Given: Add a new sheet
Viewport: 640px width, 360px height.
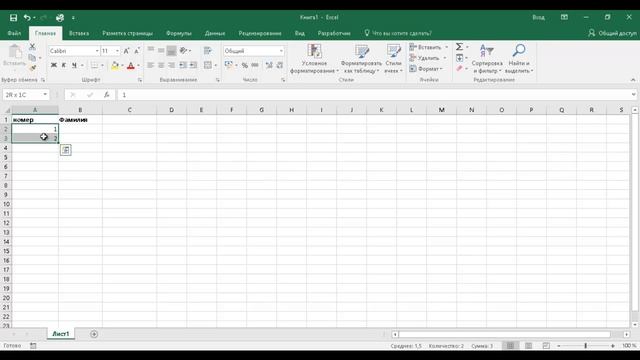Looking at the screenshot, I should click(94, 334).
